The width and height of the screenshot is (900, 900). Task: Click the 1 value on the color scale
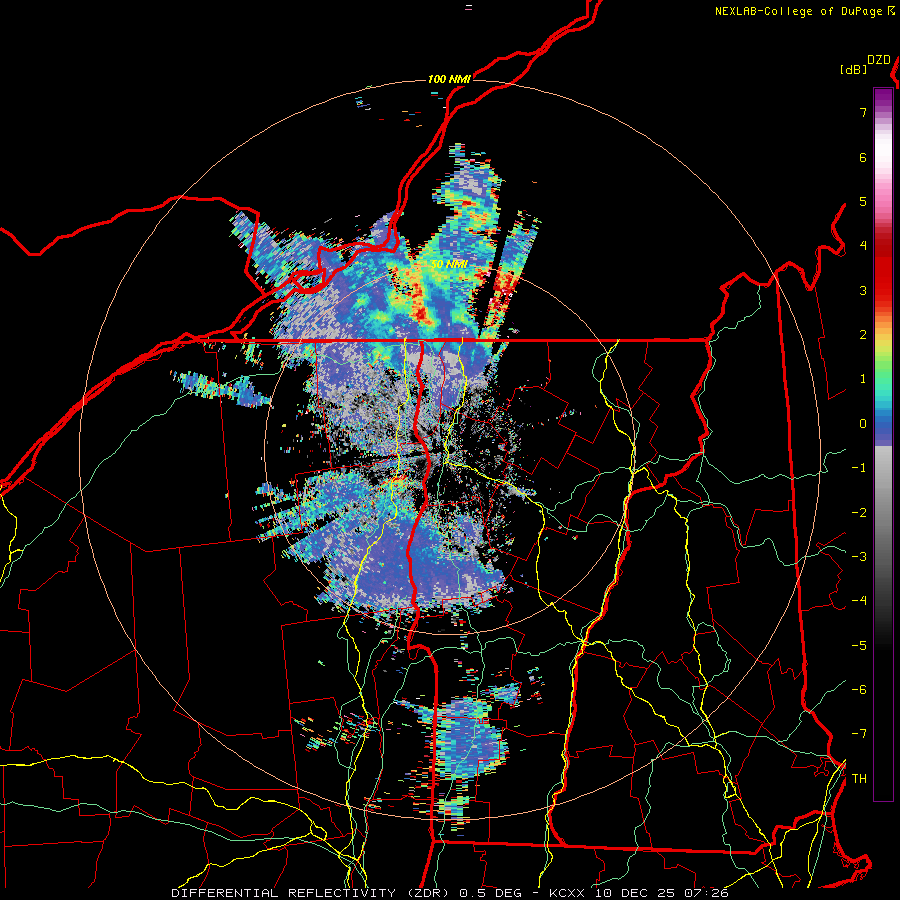[x=863, y=379]
